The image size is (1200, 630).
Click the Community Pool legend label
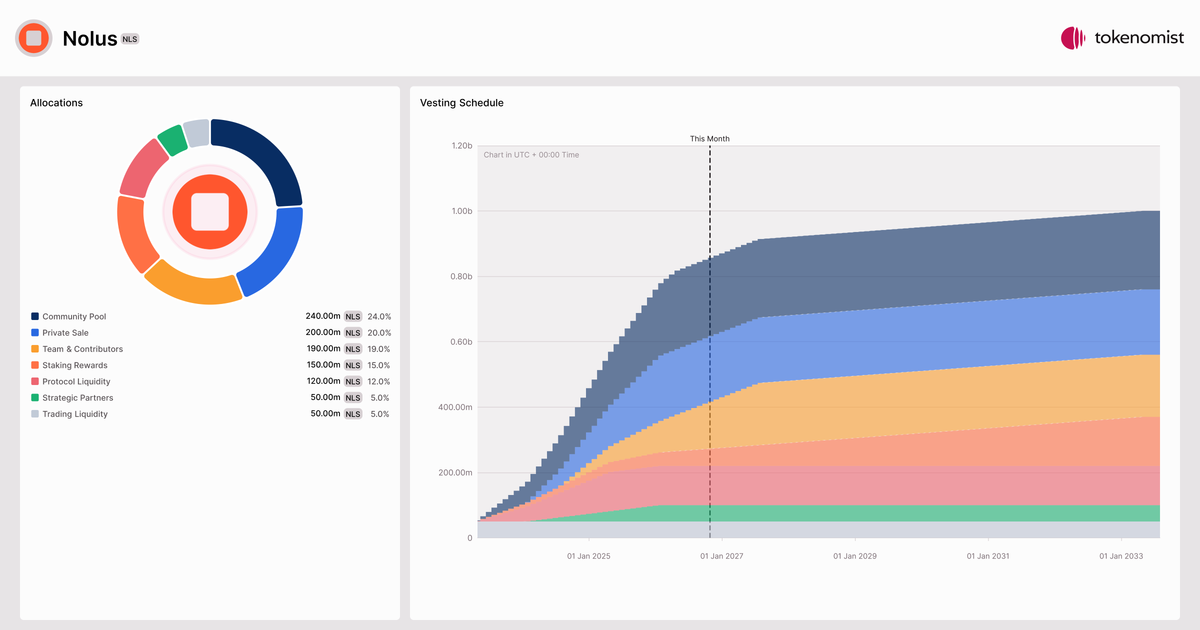[74, 317]
